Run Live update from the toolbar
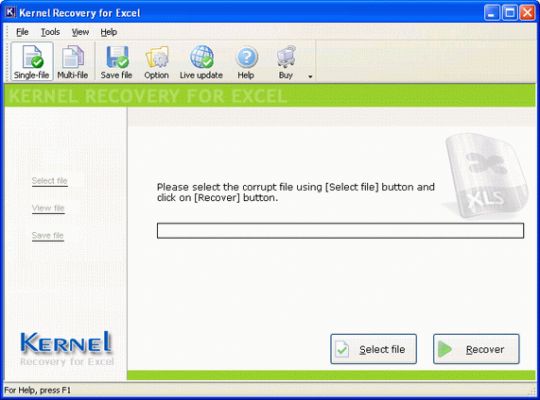 [x=201, y=61]
